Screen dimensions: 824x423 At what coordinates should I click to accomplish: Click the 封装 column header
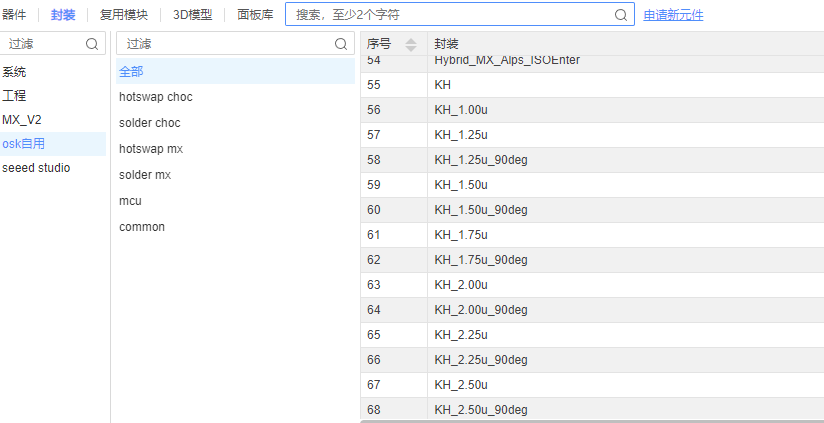(447, 44)
